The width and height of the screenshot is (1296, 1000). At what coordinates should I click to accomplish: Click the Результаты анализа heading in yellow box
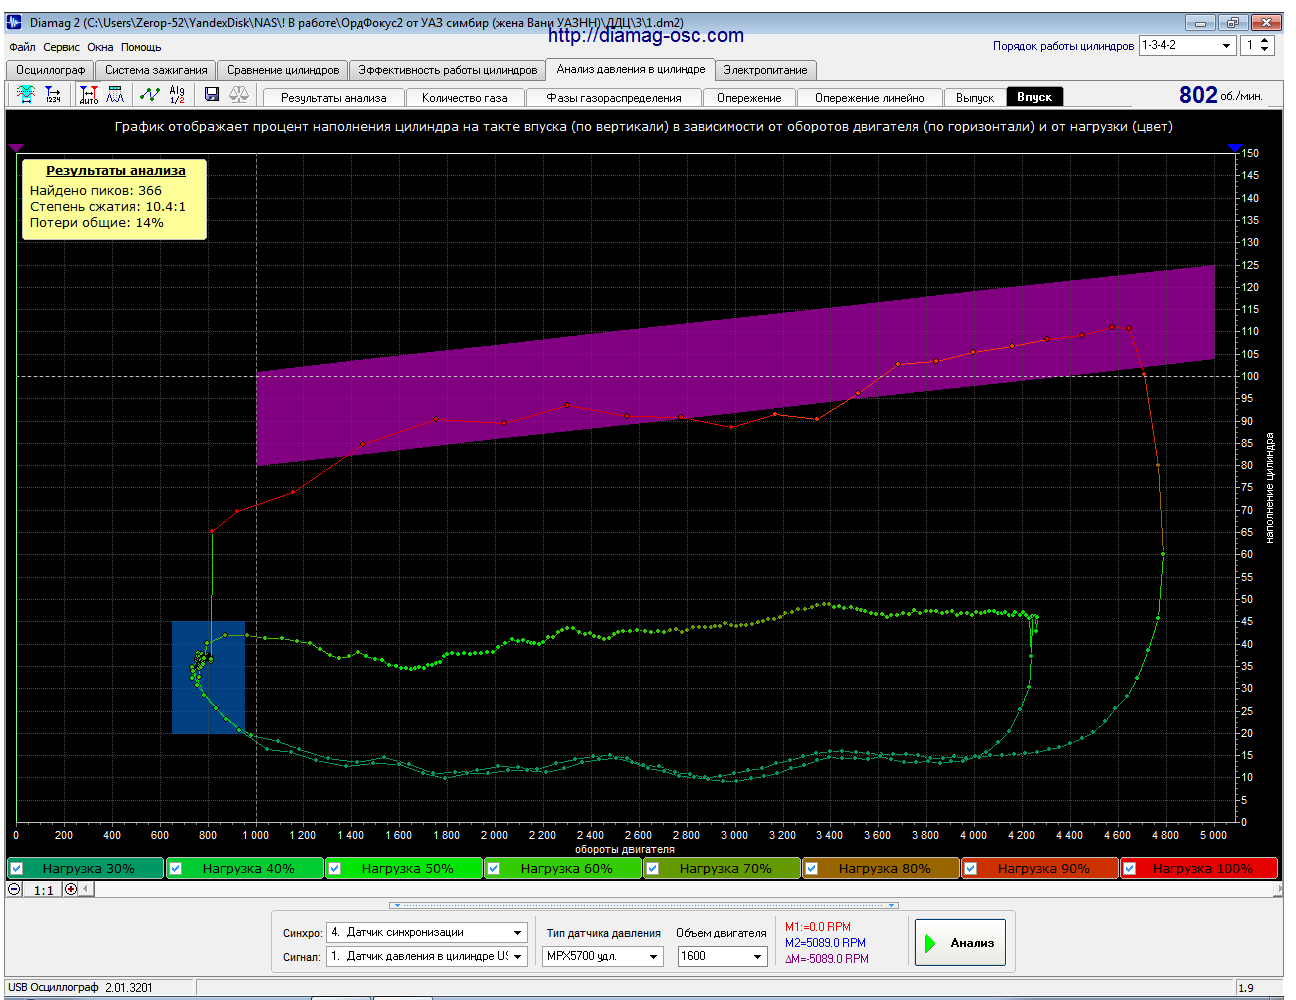point(116,171)
